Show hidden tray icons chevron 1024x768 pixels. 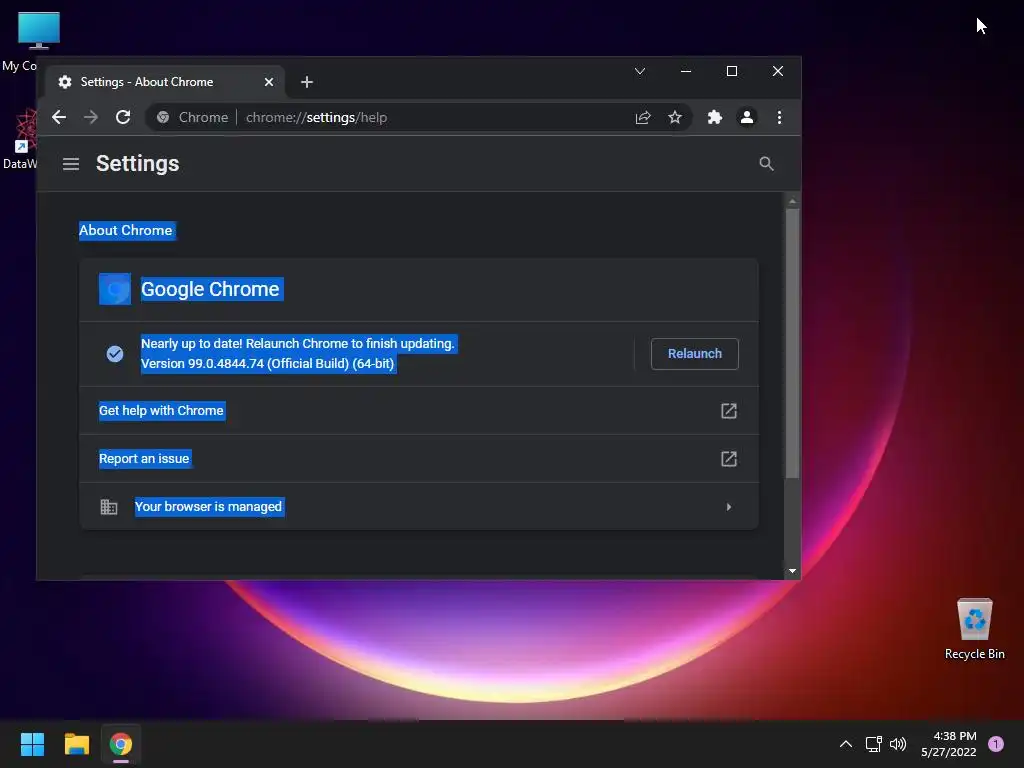pyautogui.click(x=846, y=744)
